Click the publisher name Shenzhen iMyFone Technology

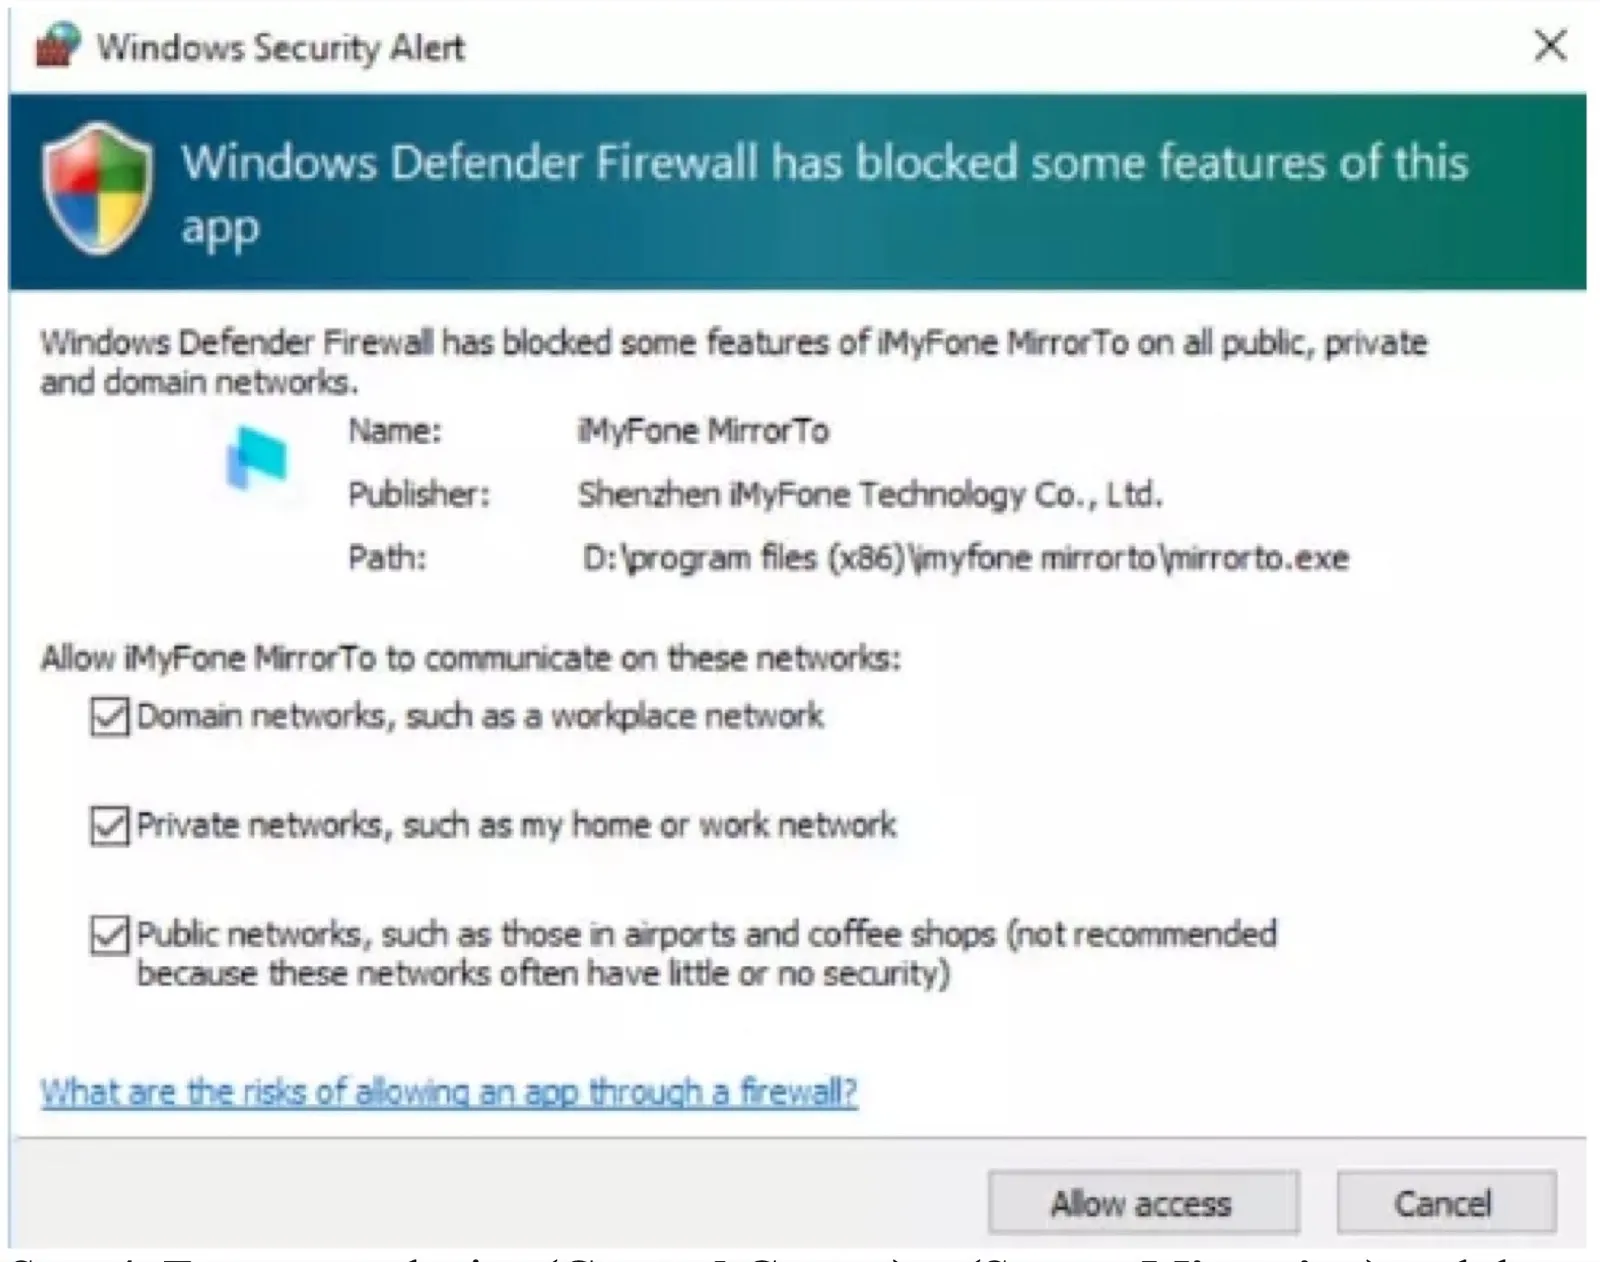pyautogui.click(x=869, y=494)
